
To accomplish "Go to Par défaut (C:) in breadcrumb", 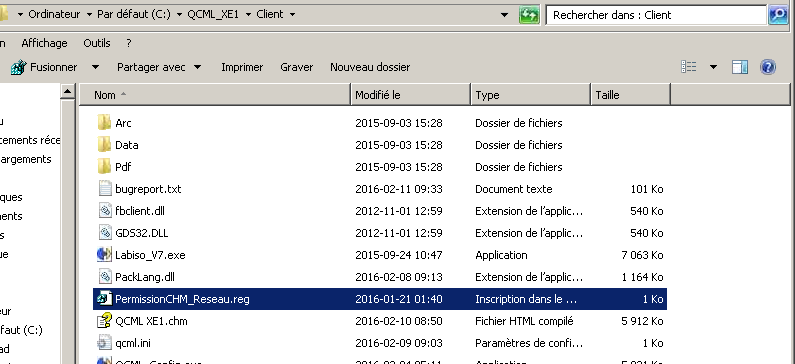I will pos(134,15).
